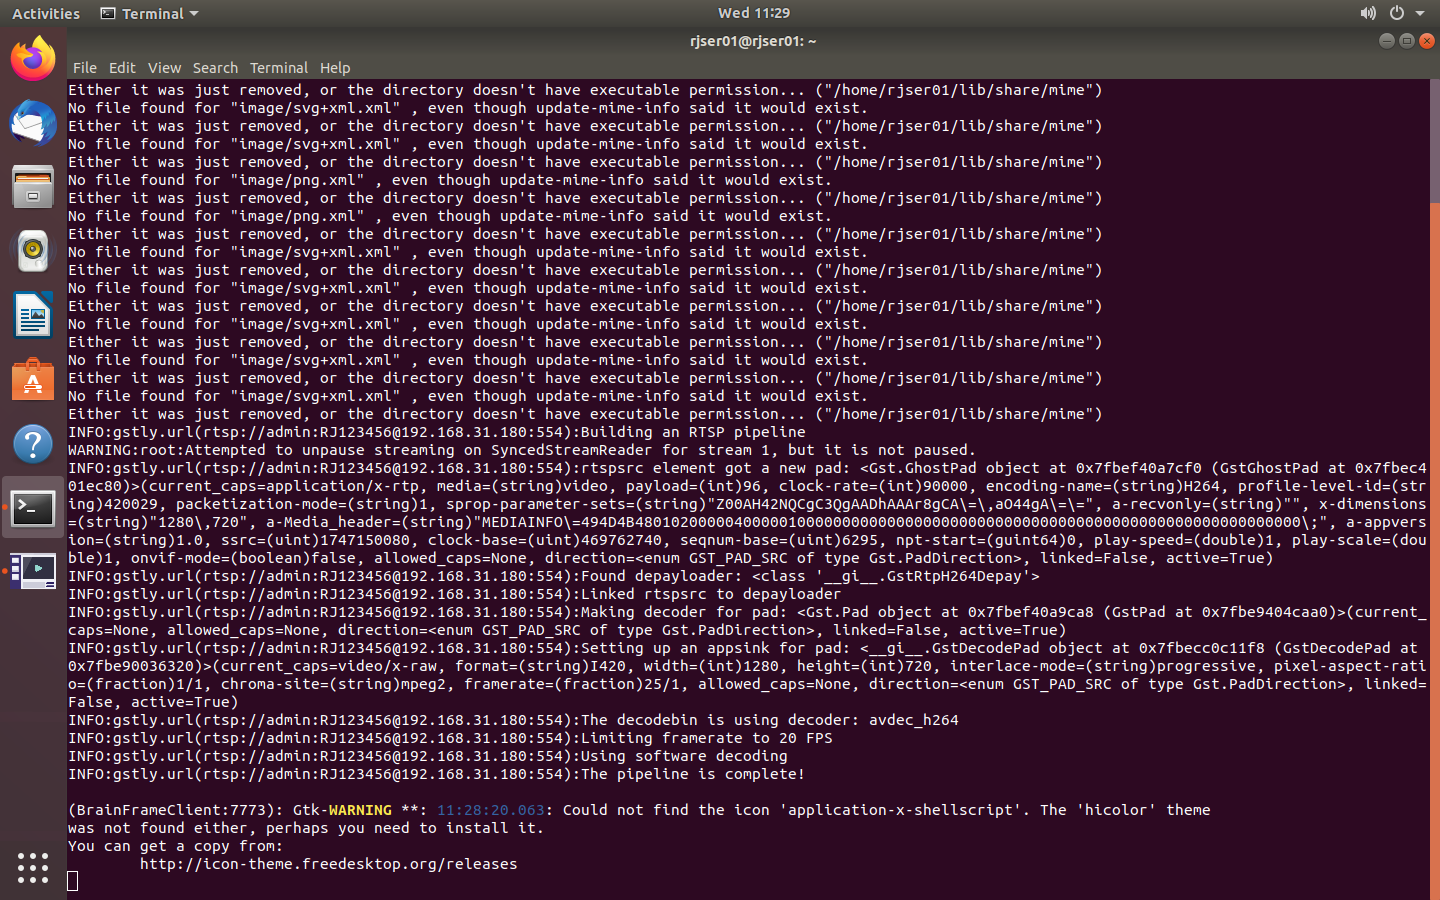The height and width of the screenshot is (900, 1440).
Task: Click 'Limiting framerate to 20 FPS' line
Action: tap(450, 738)
